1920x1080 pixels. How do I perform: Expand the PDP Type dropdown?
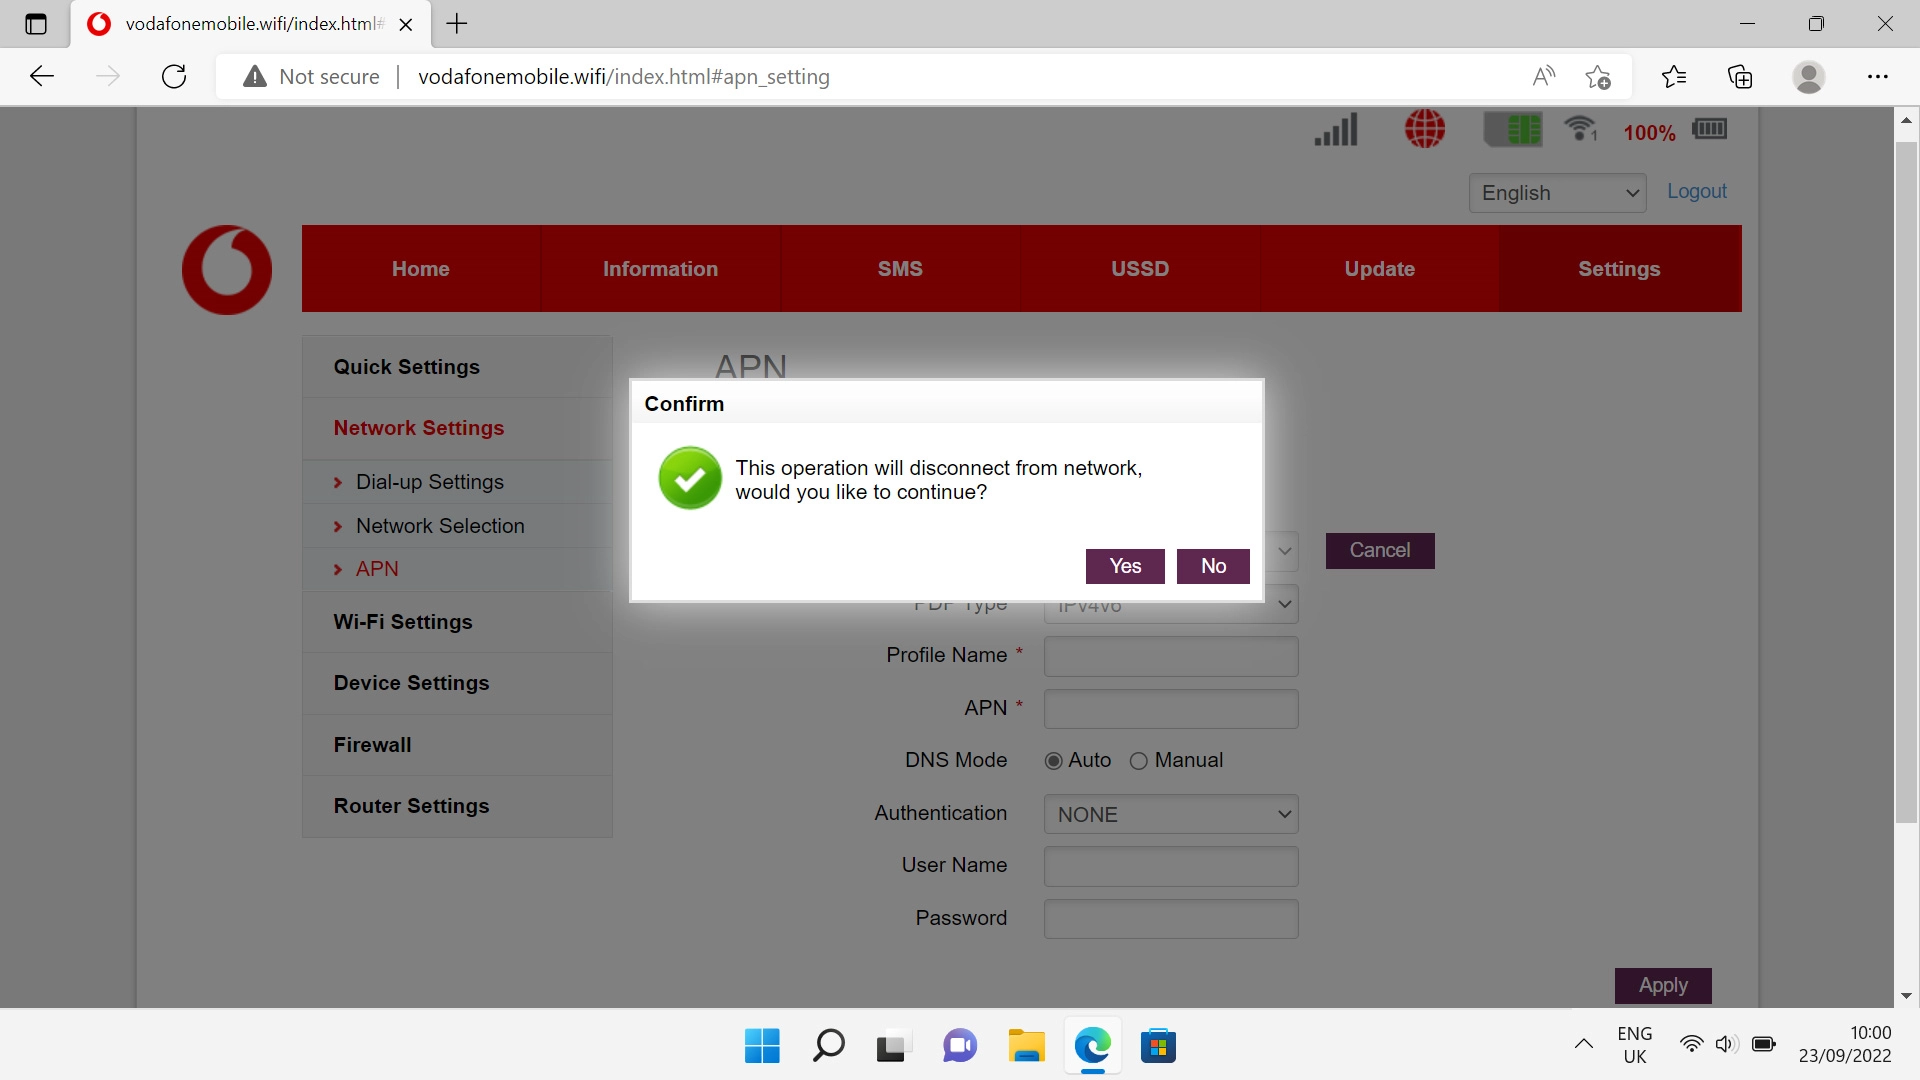click(x=1284, y=604)
